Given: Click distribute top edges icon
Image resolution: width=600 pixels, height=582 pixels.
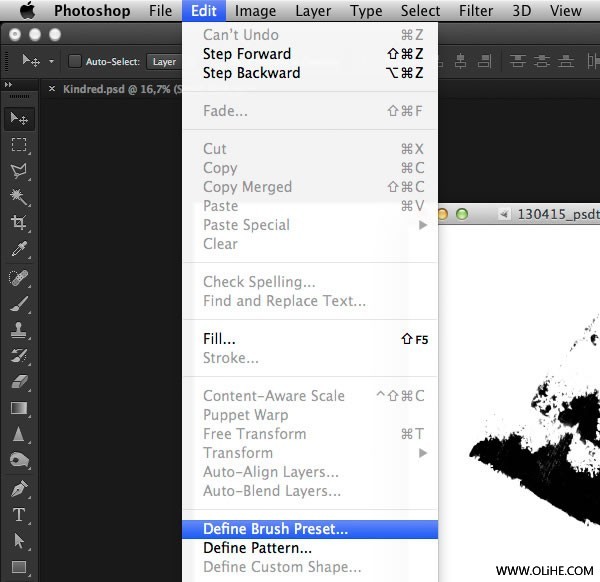Looking at the screenshot, I should tap(518, 61).
